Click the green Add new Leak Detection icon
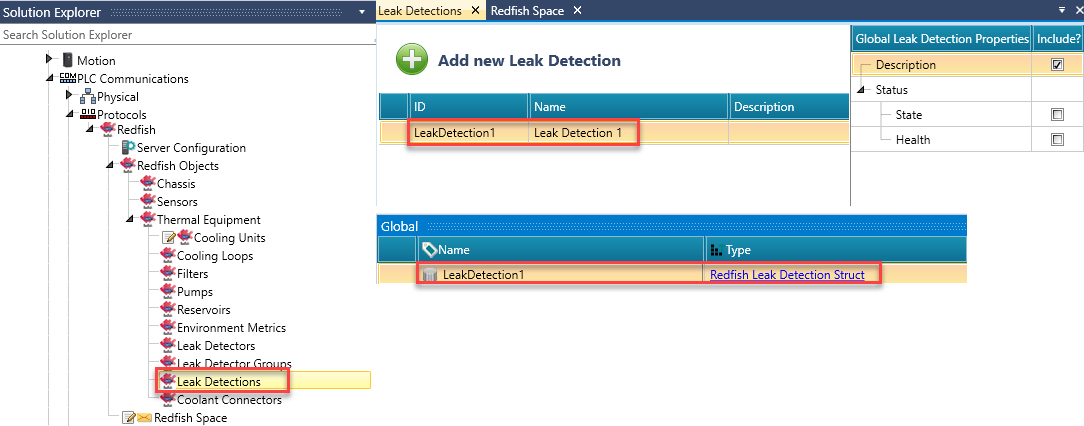This screenshot has height=426, width=1084. tap(411, 59)
